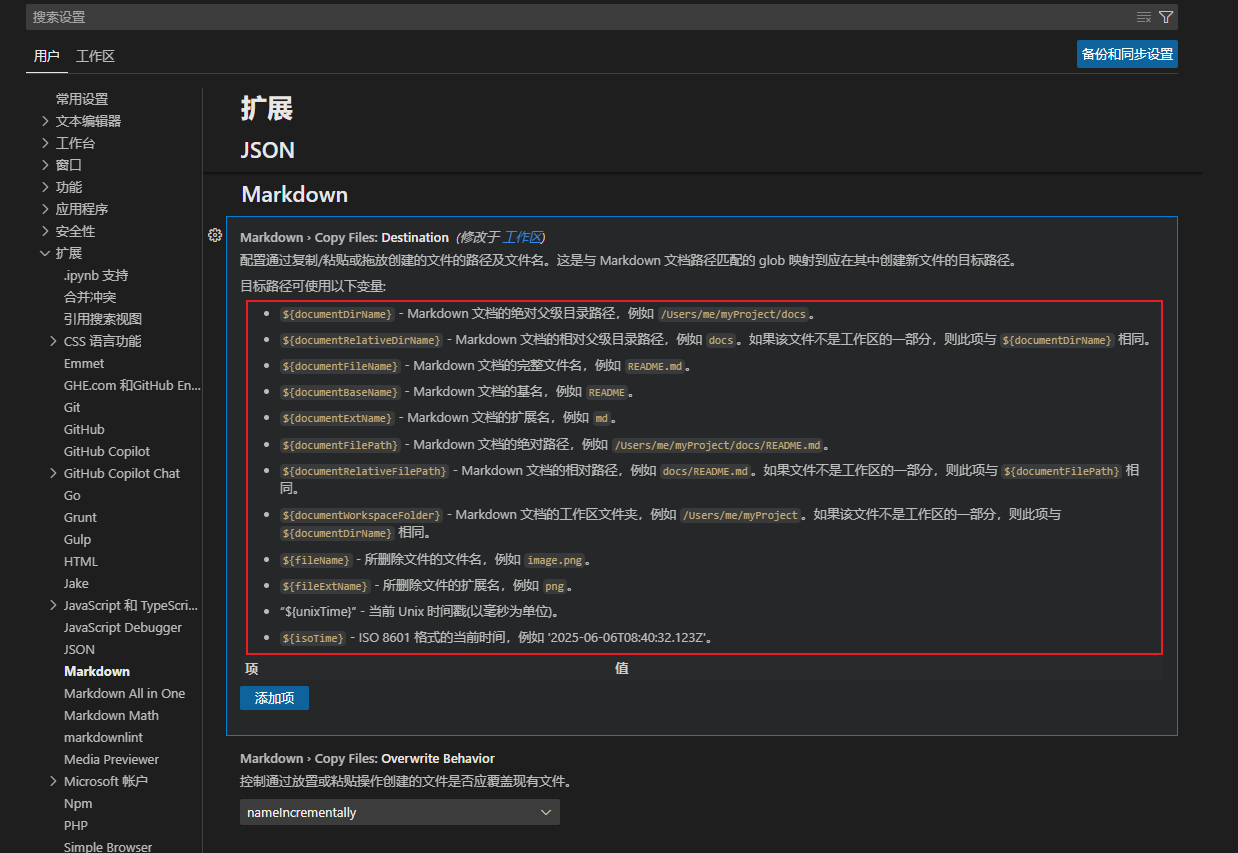
Task: Click the 搜索设置 search field
Action: click(x=400, y=17)
